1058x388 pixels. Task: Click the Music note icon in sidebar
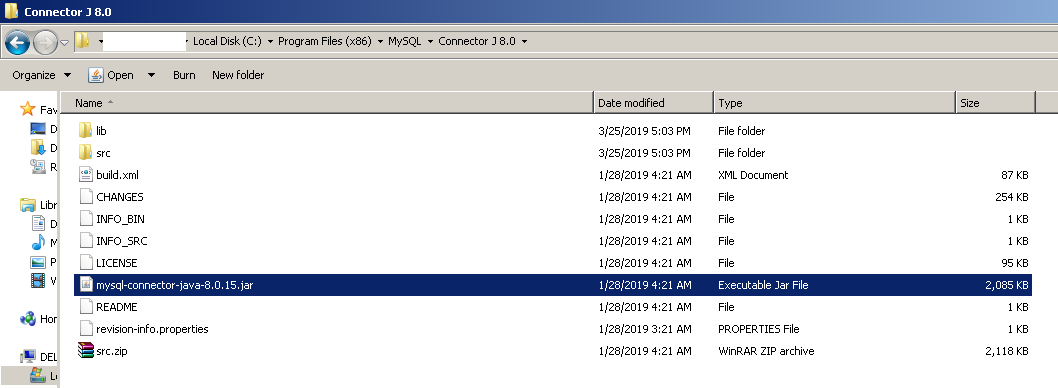38,243
